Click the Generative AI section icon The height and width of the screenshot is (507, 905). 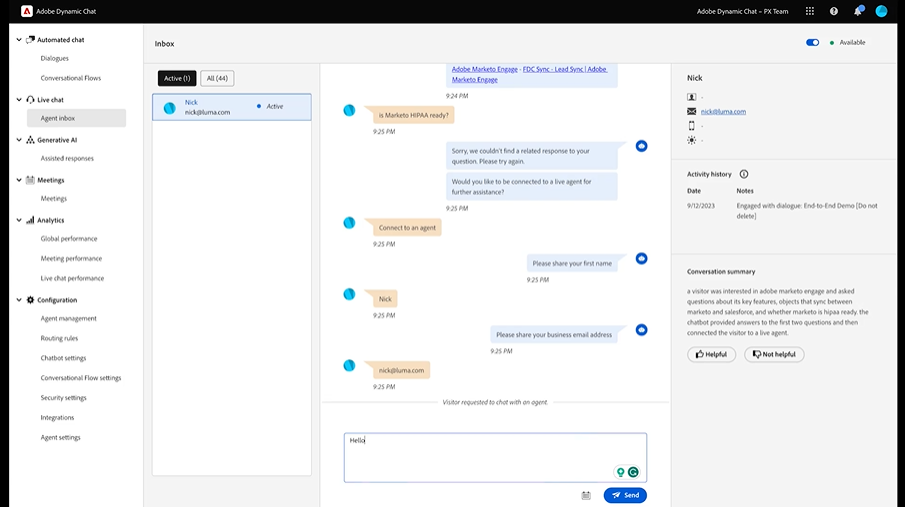tap(31, 140)
